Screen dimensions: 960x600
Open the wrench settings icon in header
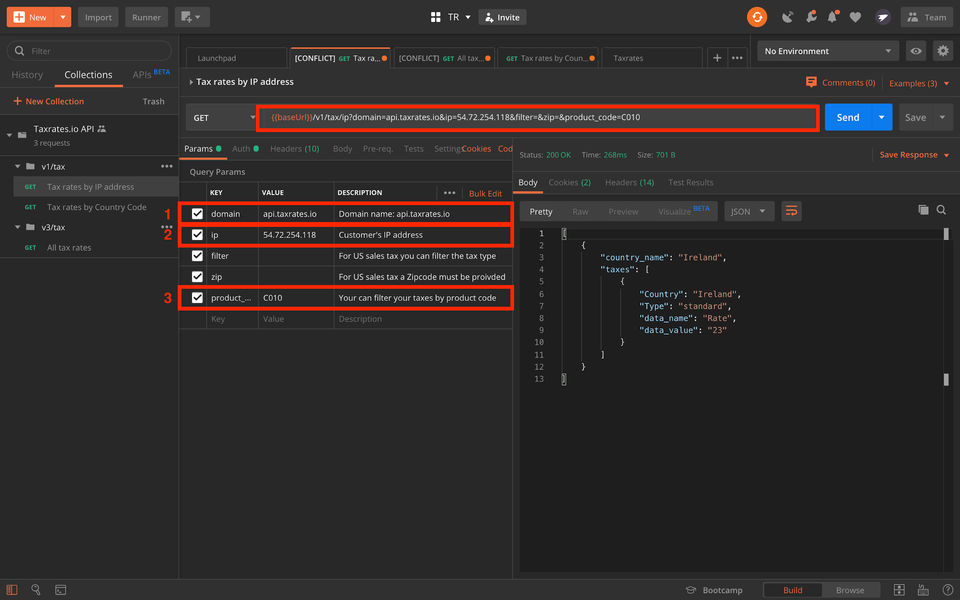[x=811, y=17]
